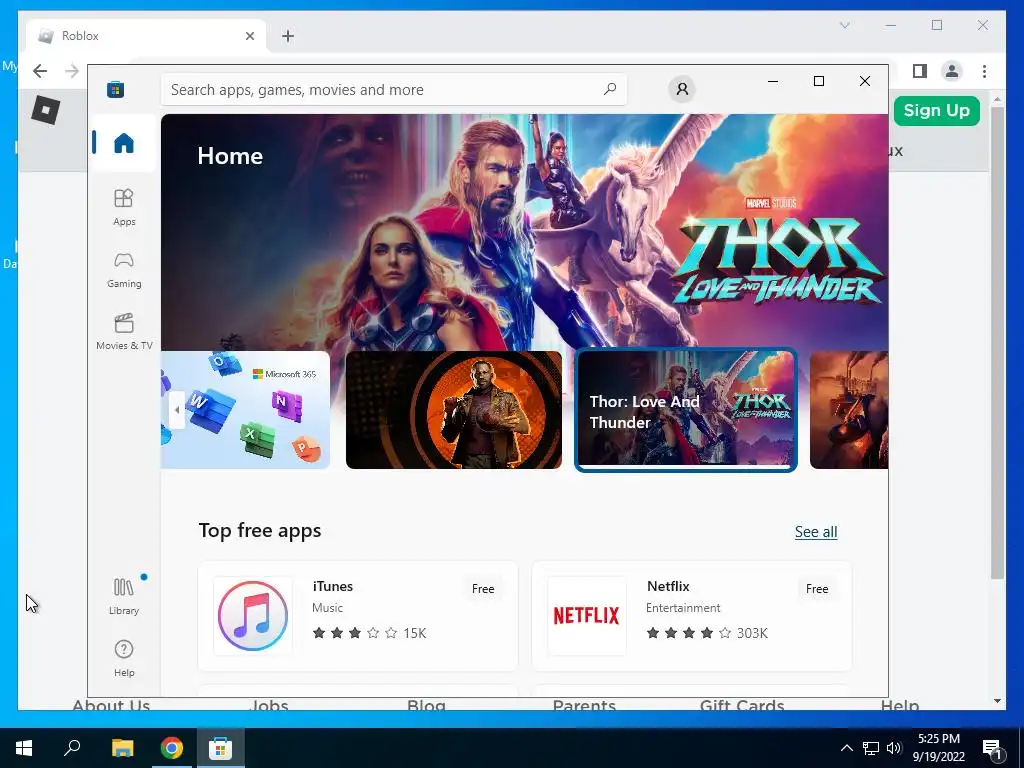
Task: Go back in Chrome browser
Action: point(40,71)
